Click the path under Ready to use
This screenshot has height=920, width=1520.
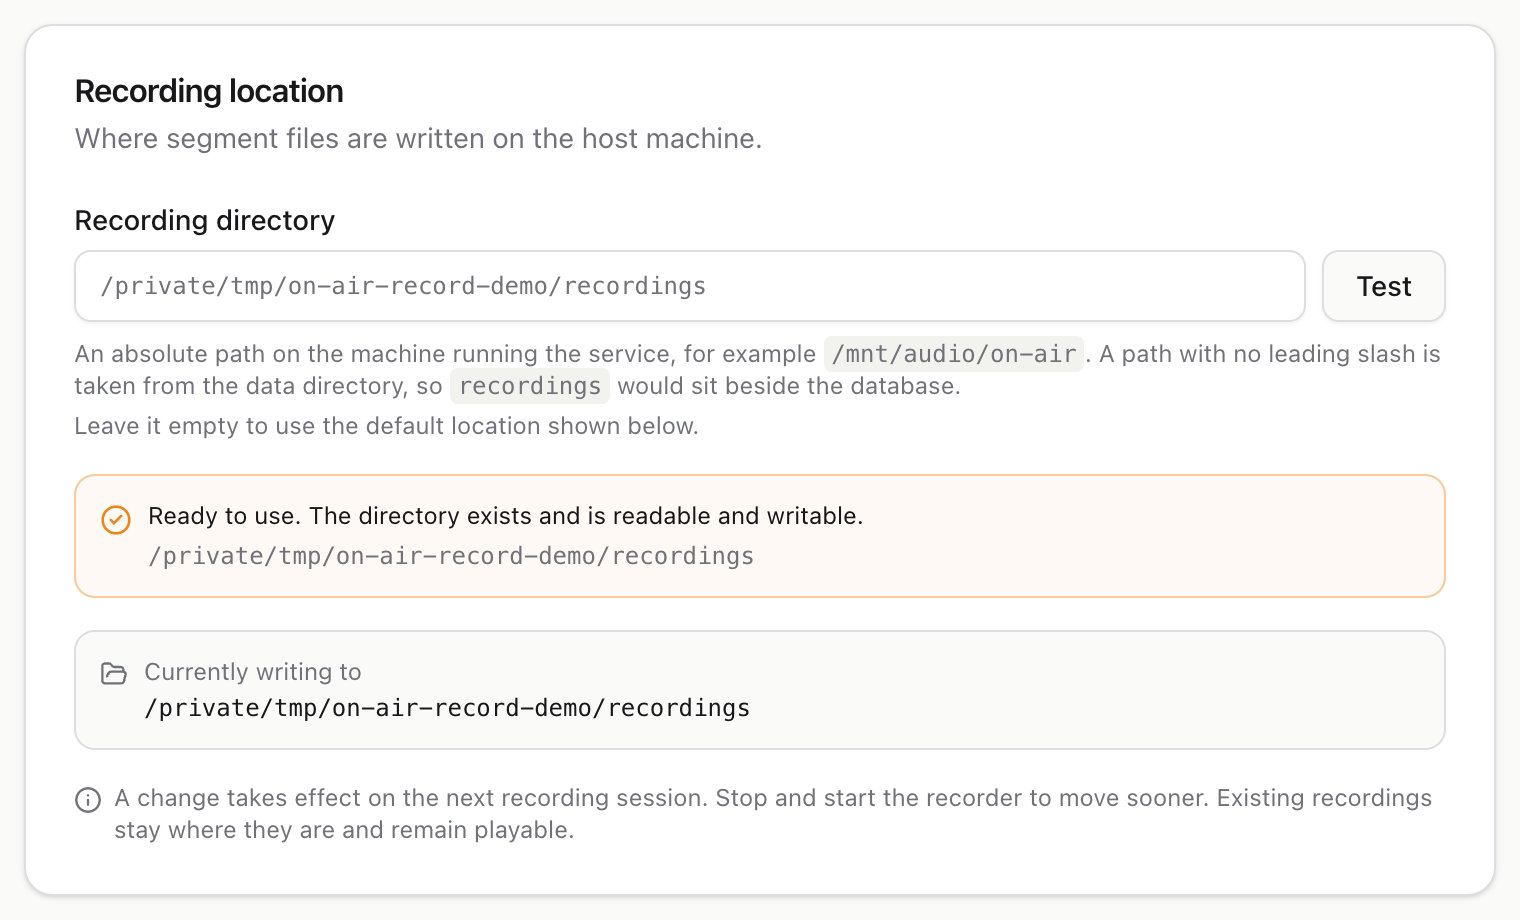click(451, 556)
